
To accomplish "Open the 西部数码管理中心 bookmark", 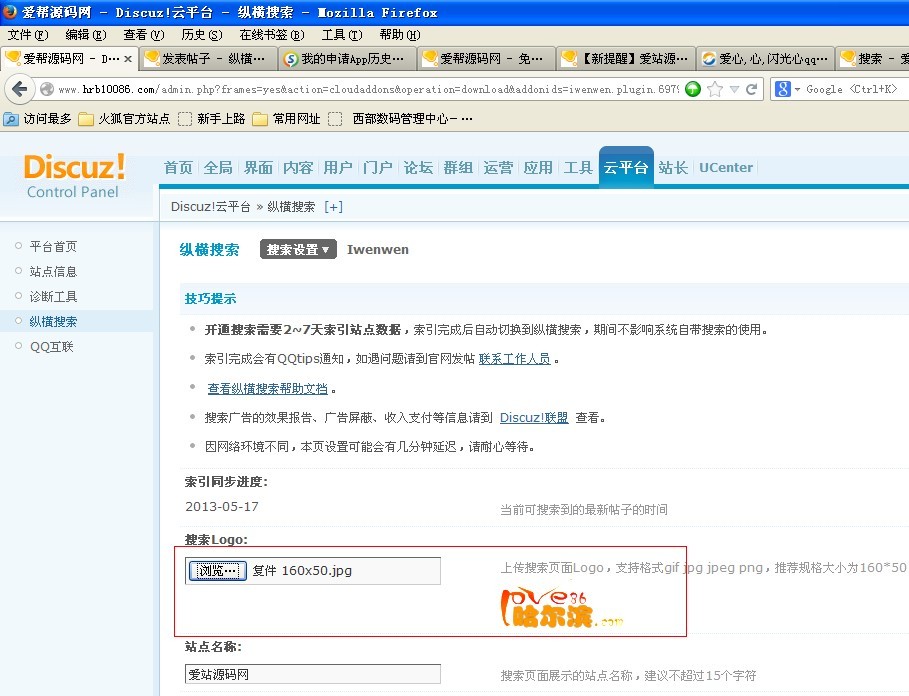I will point(401,119).
